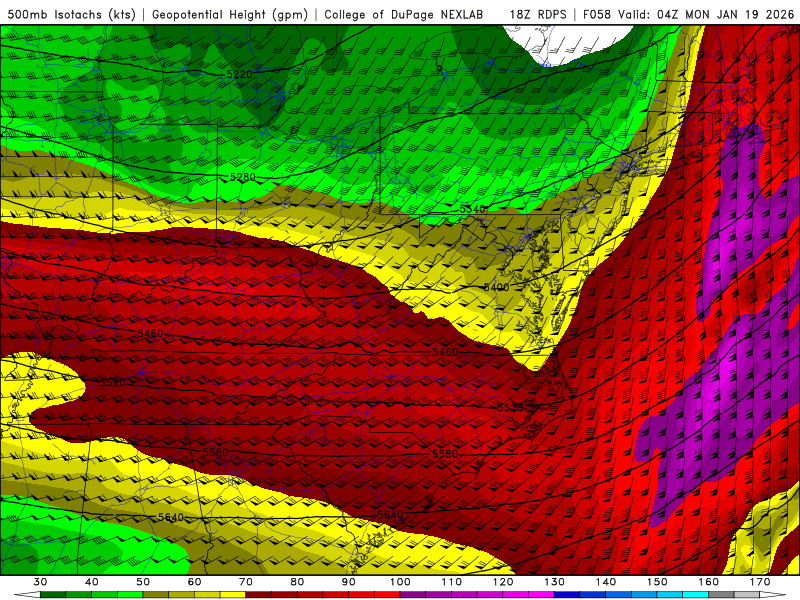Click the light gray swatch before 170 kt
This screenshot has width=800, height=600.
pos(747,593)
